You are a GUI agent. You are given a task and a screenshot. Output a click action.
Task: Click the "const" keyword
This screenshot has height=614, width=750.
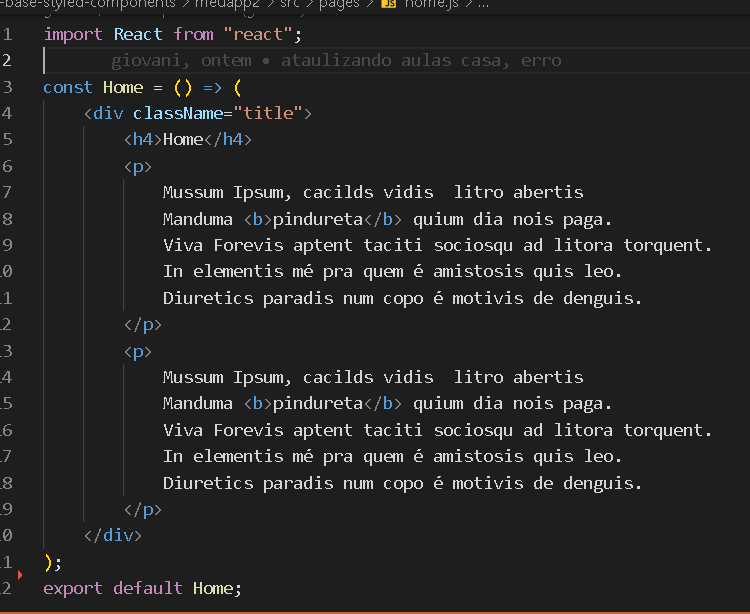click(67, 88)
